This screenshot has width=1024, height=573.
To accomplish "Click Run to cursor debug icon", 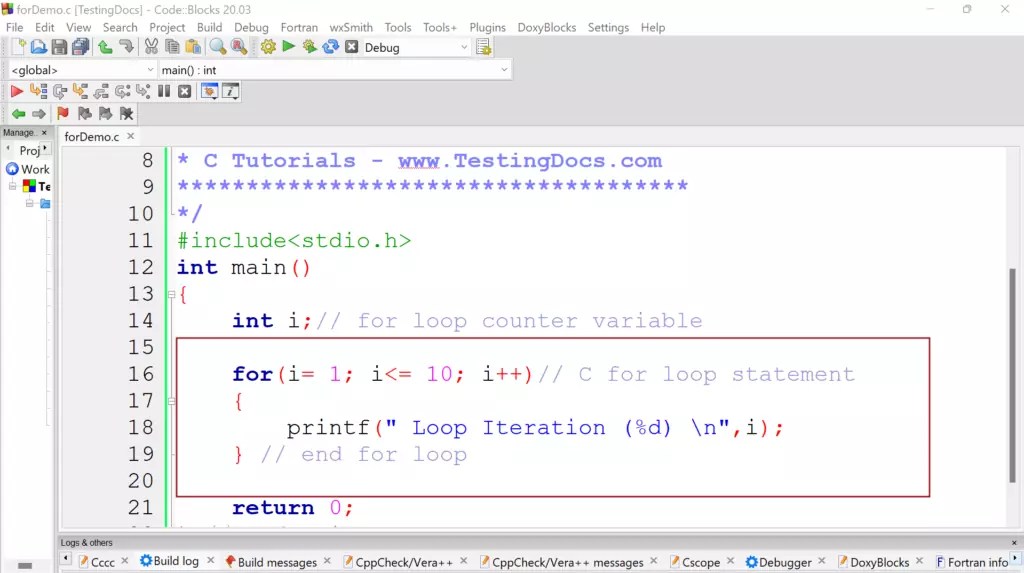I will point(39,91).
